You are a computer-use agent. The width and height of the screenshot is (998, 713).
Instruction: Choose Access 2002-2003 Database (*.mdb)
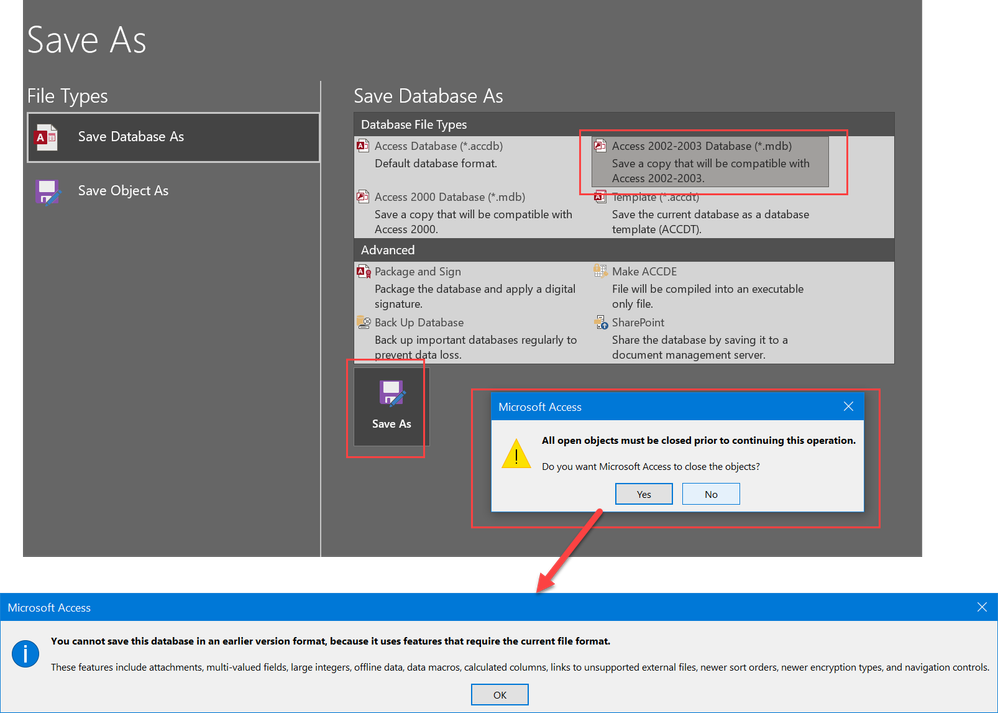click(x=710, y=162)
